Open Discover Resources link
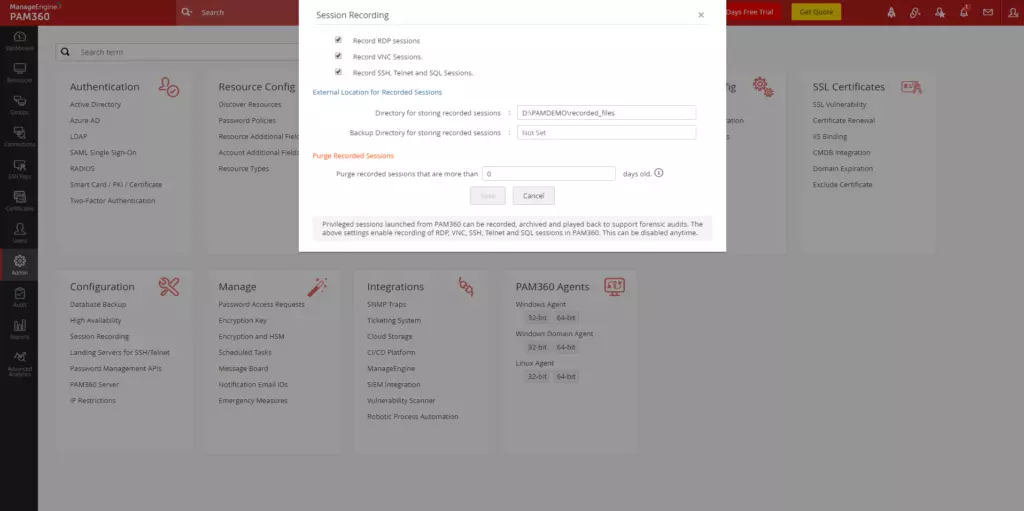This screenshot has height=511, width=1024. (250, 105)
